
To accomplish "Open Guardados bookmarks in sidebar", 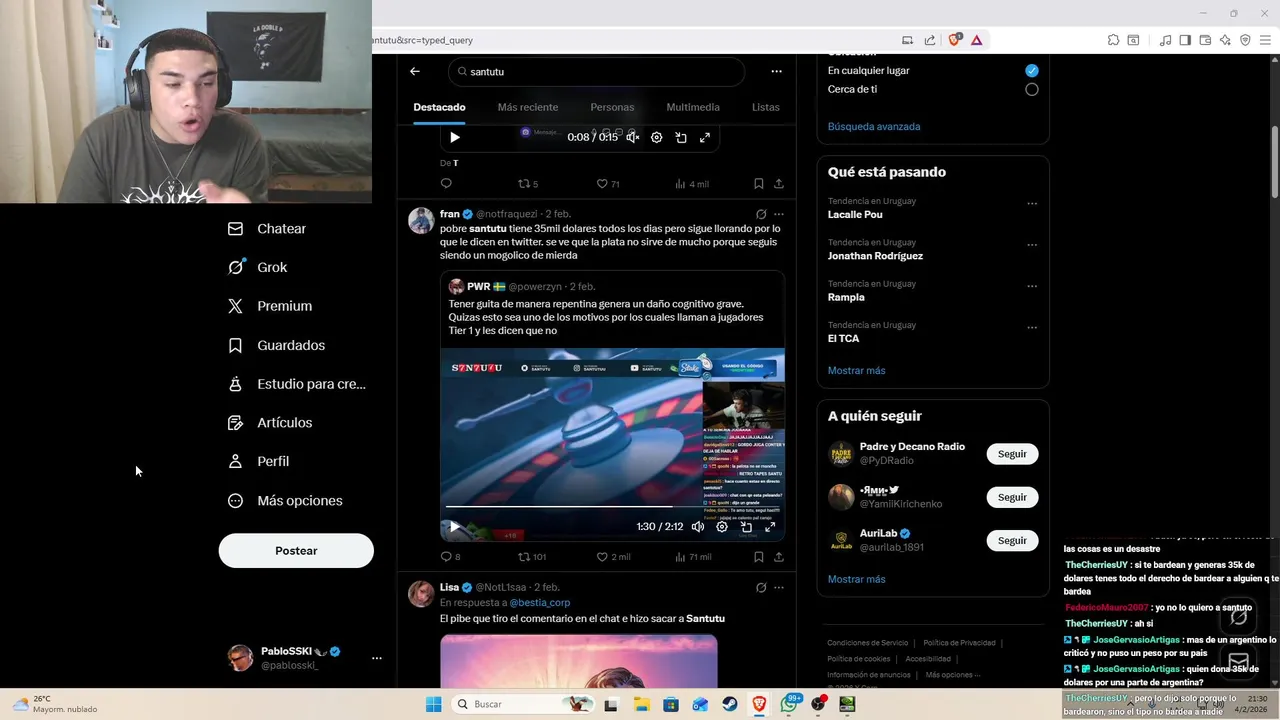I will click(x=276, y=345).
